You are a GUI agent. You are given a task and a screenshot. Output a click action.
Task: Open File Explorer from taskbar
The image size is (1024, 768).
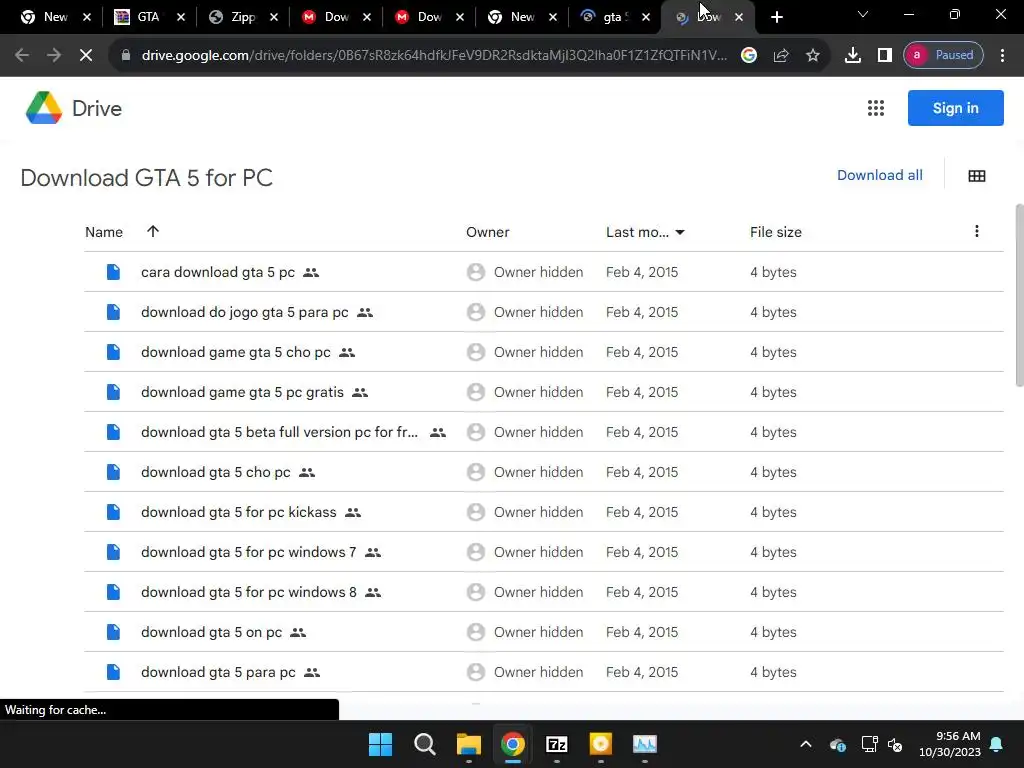[x=469, y=744]
